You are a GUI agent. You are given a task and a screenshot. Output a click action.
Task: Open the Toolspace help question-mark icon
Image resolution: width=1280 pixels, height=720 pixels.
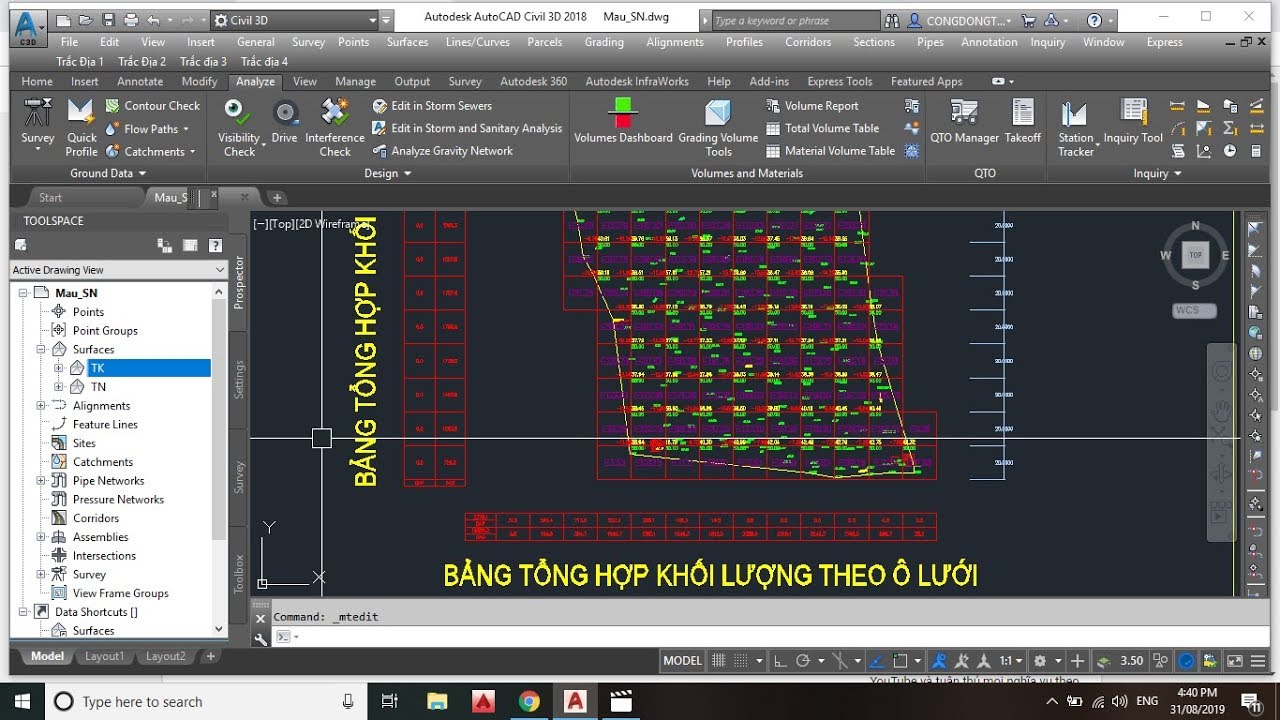[215, 245]
